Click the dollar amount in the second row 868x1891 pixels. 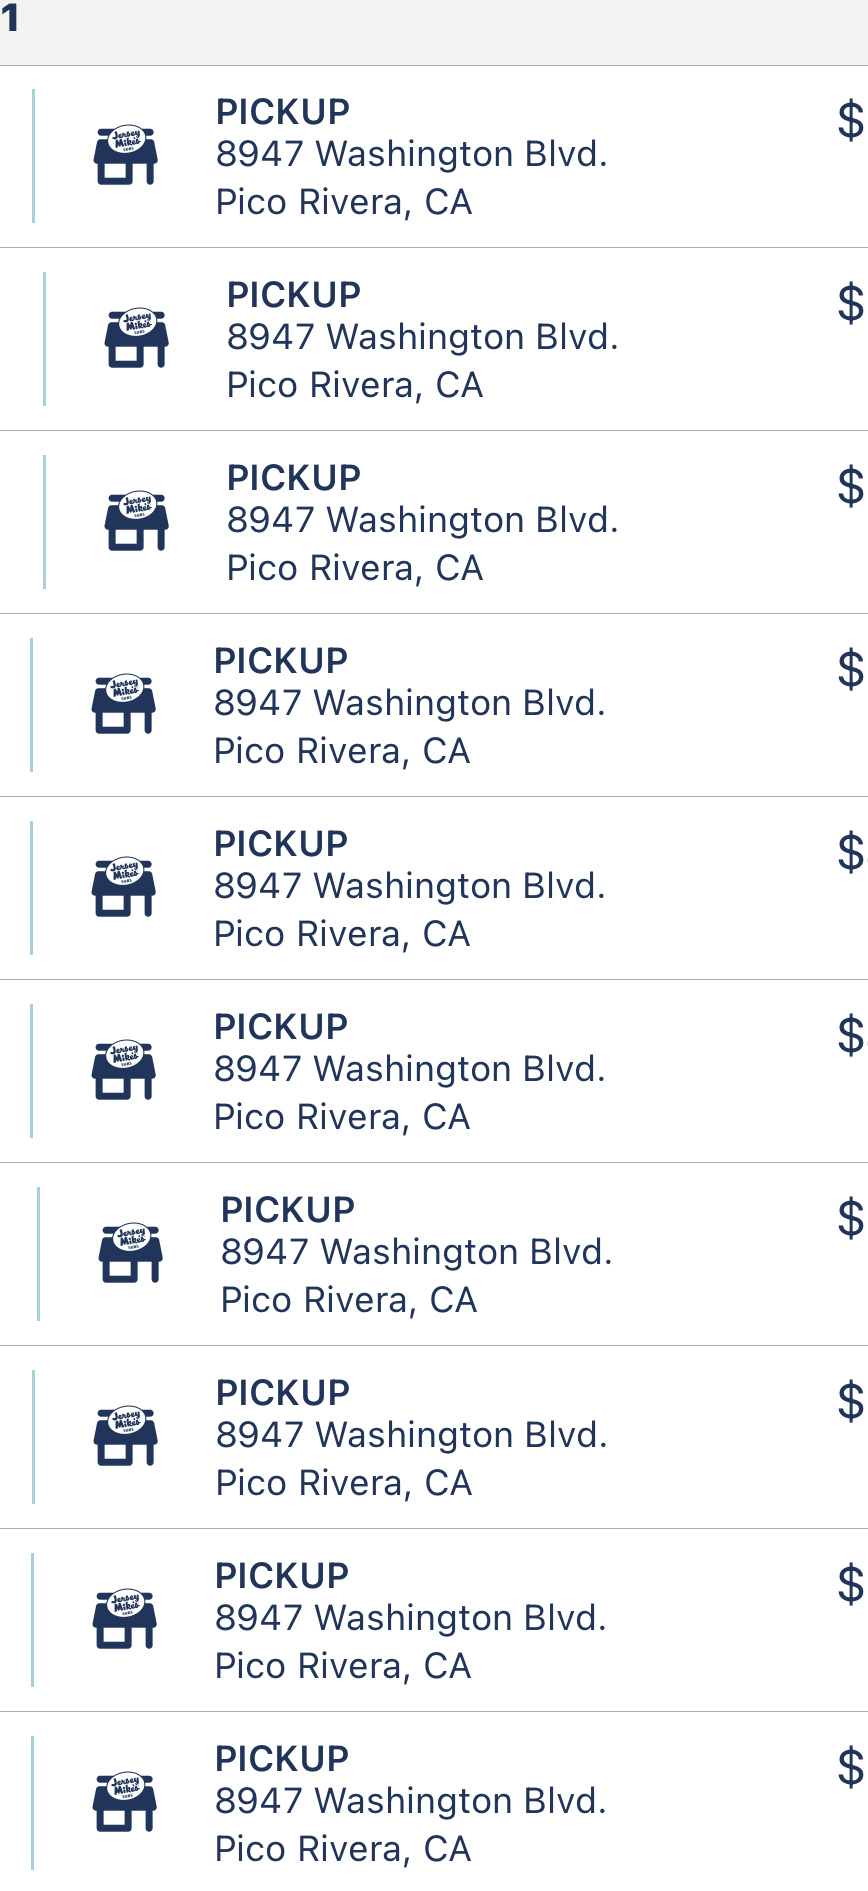[850, 303]
